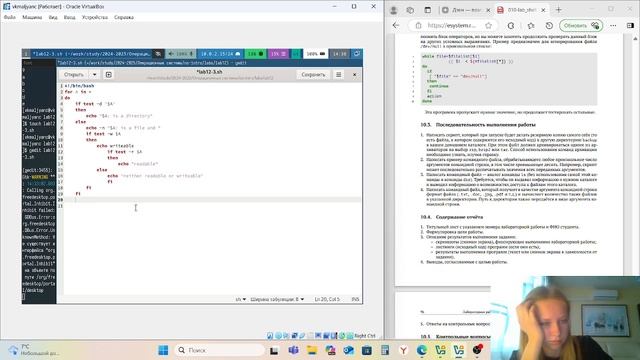The width and height of the screenshot is (640, 360).
Task: Open the sh language selector in status bar
Action: tap(240, 299)
